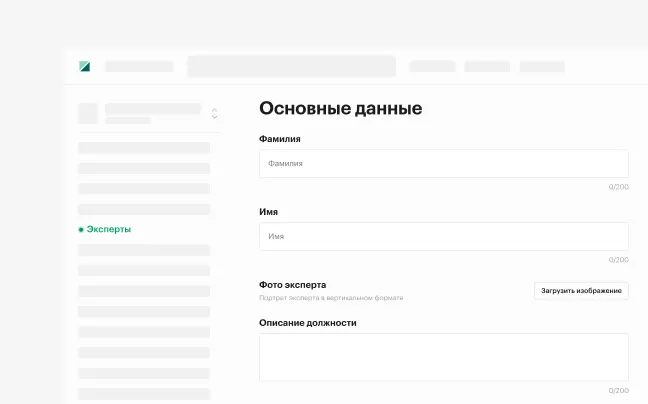Click the green triangular logo icon
The height and width of the screenshot is (404, 648).
[84, 66]
